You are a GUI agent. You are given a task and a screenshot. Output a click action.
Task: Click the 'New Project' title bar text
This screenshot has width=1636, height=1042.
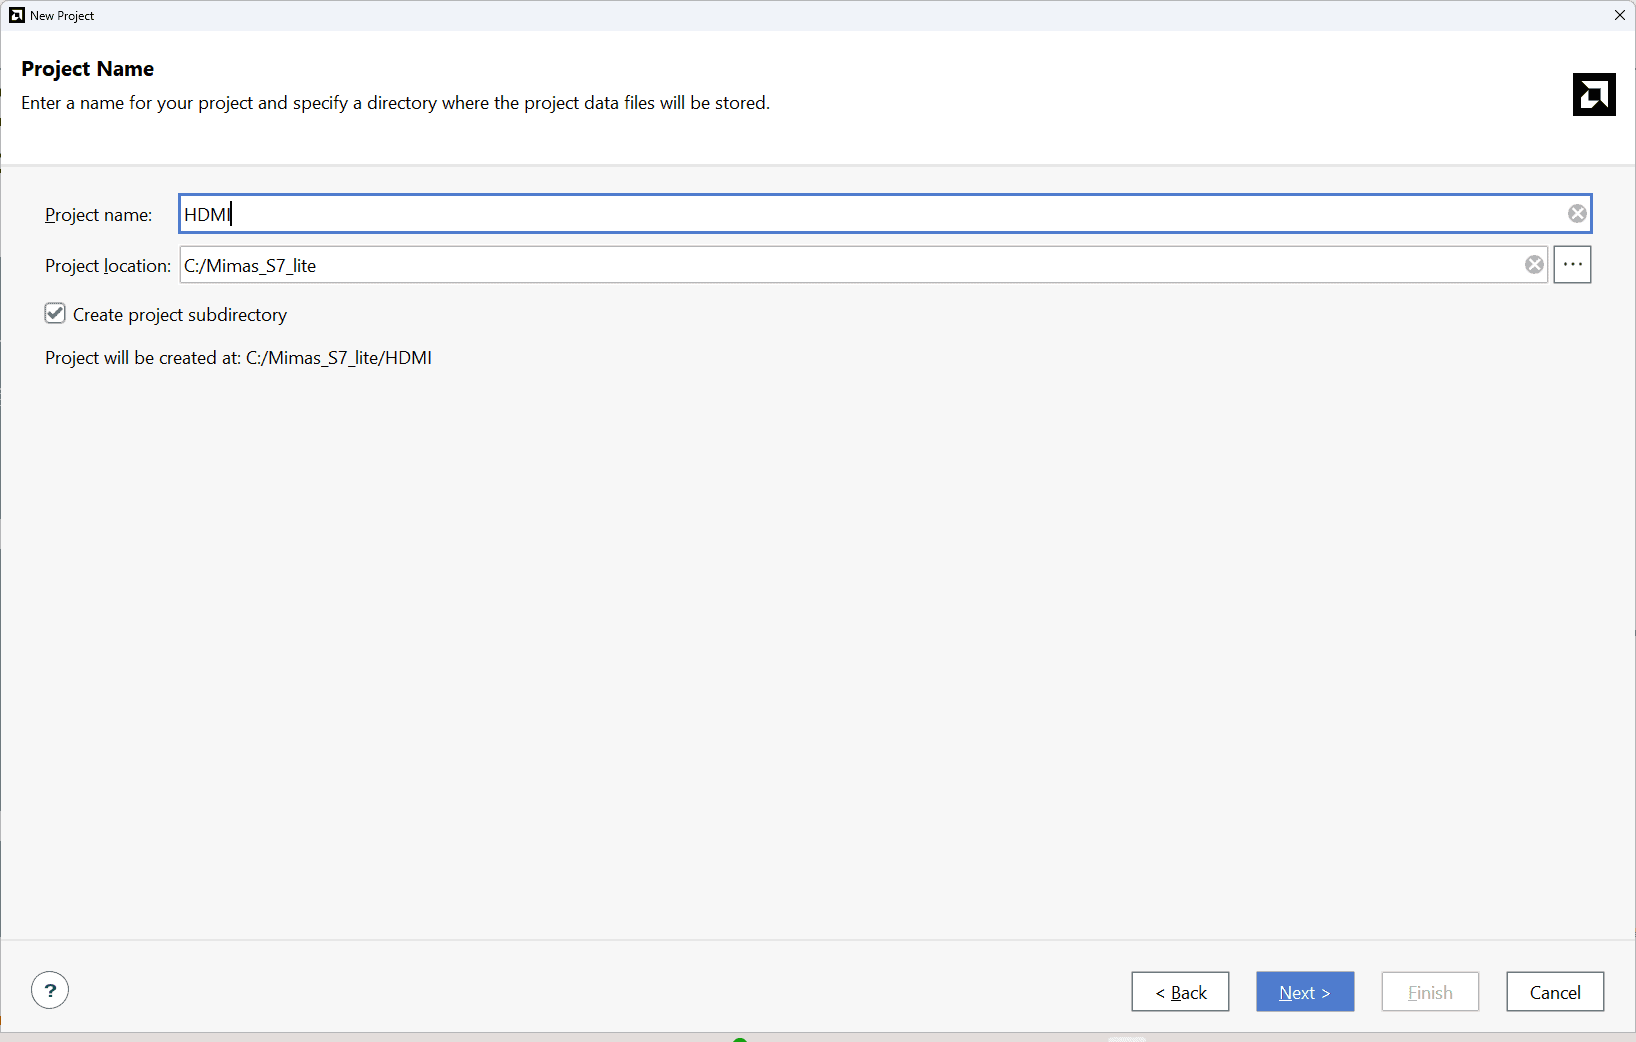(62, 16)
